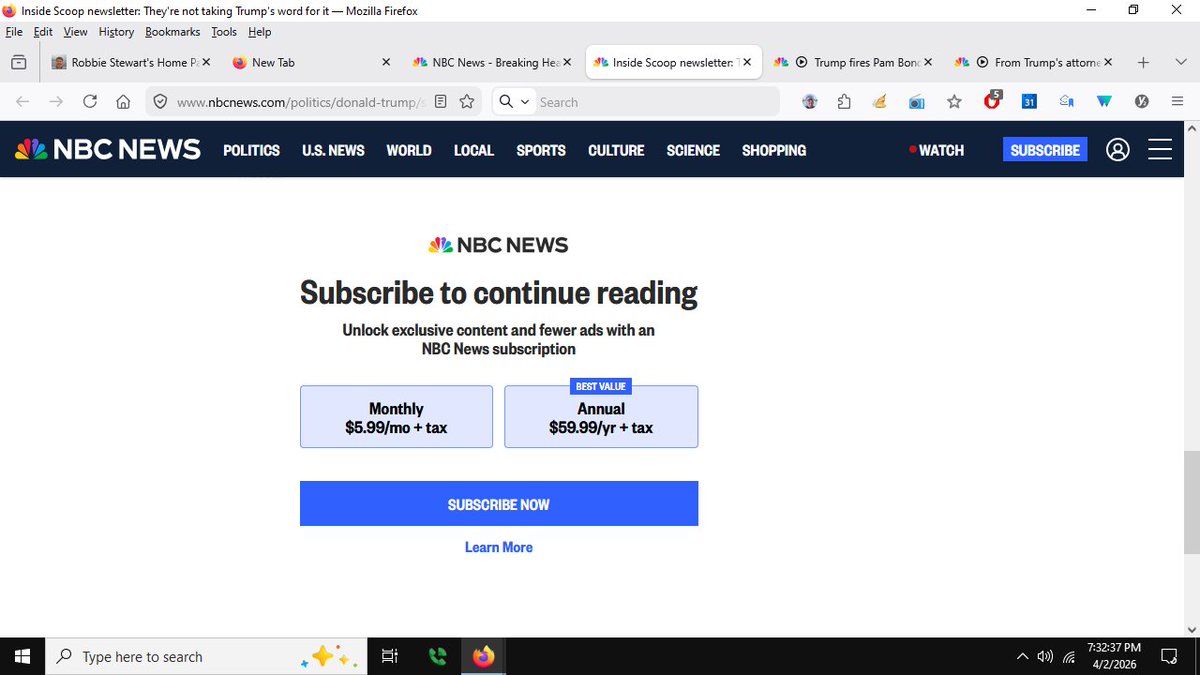Click the orange feather extension icon
The image size is (1200, 675).
pyautogui.click(x=880, y=102)
